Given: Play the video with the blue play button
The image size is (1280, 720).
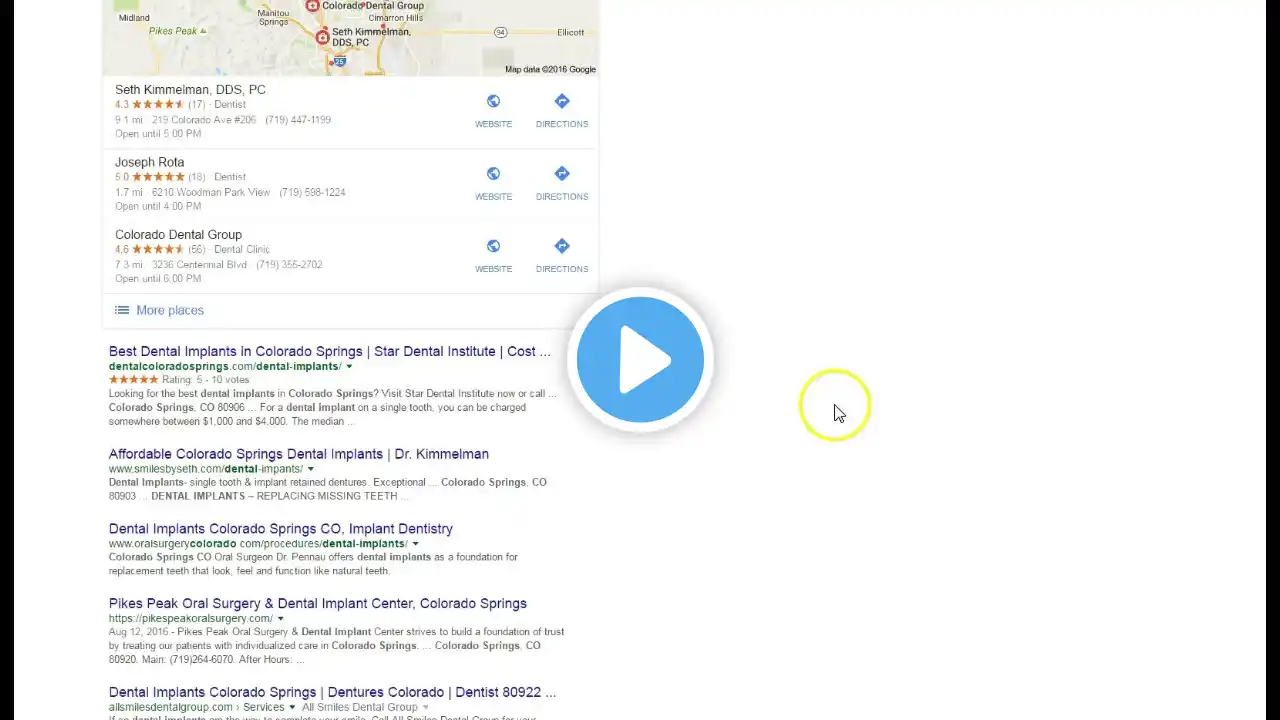Looking at the screenshot, I should (x=640, y=359).
